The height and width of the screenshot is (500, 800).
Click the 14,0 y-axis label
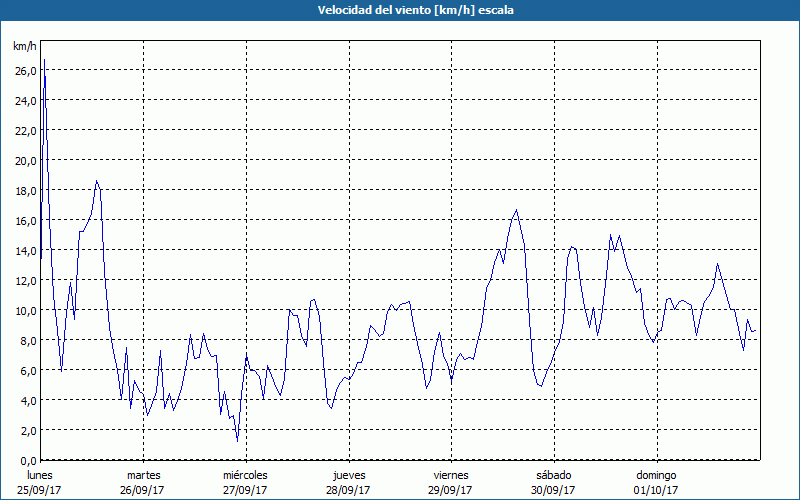click(25, 250)
